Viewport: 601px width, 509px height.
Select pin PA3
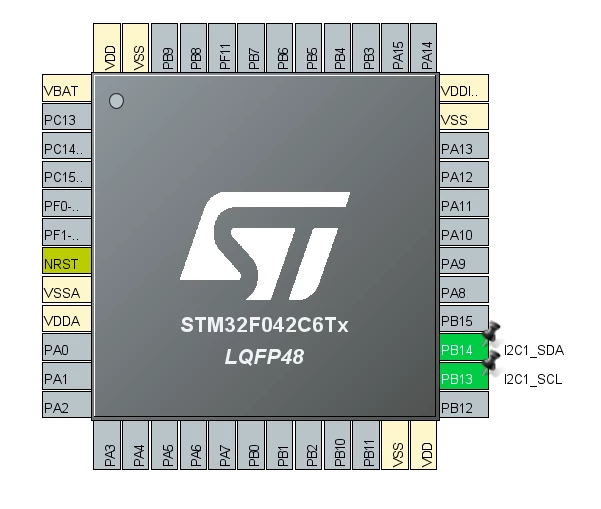pyautogui.click(x=107, y=445)
